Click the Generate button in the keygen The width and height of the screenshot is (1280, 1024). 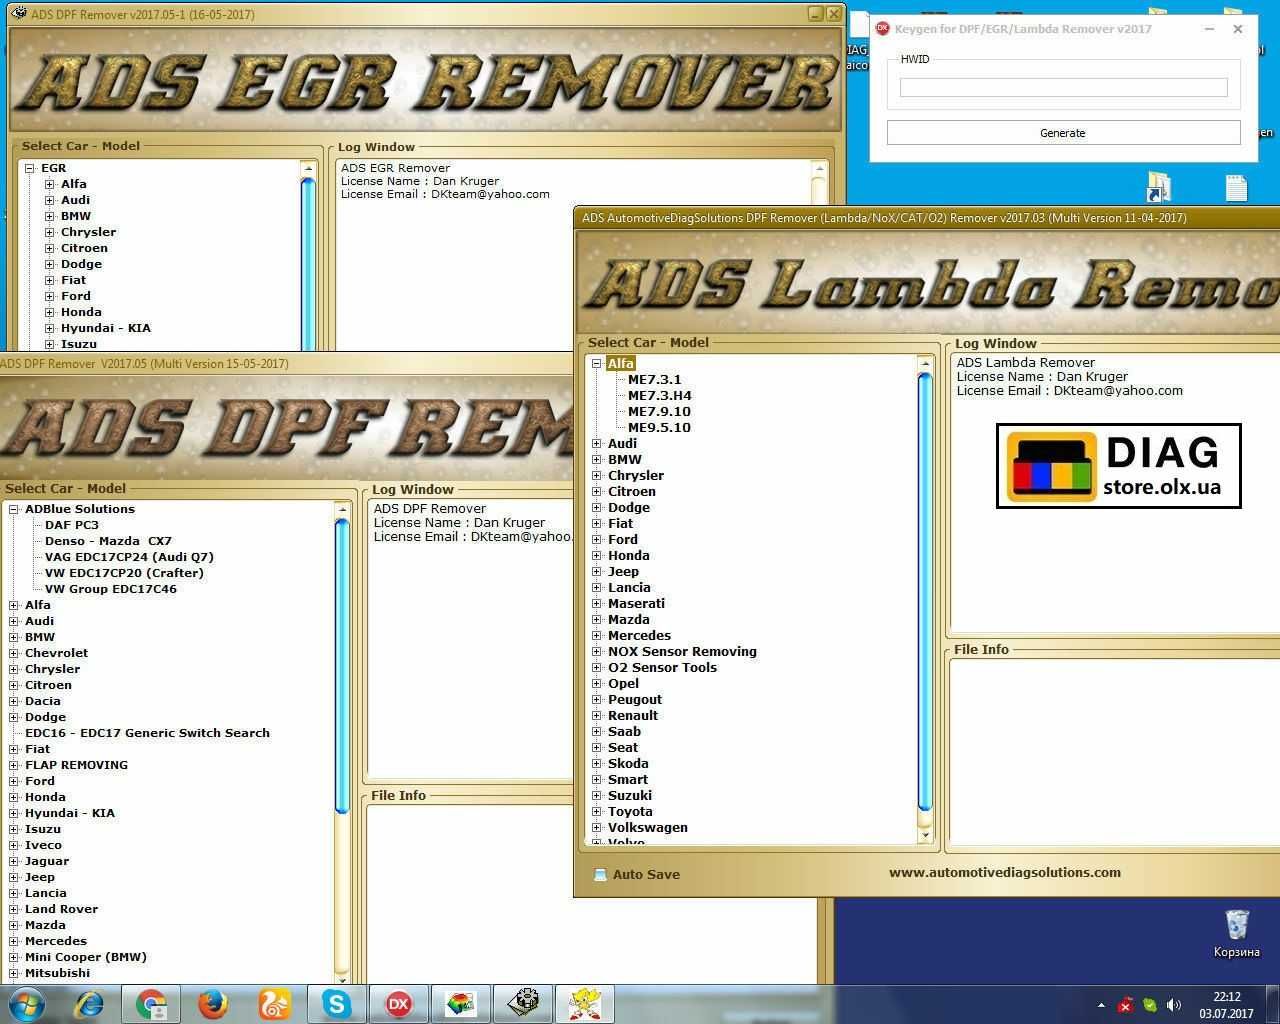click(x=1063, y=132)
